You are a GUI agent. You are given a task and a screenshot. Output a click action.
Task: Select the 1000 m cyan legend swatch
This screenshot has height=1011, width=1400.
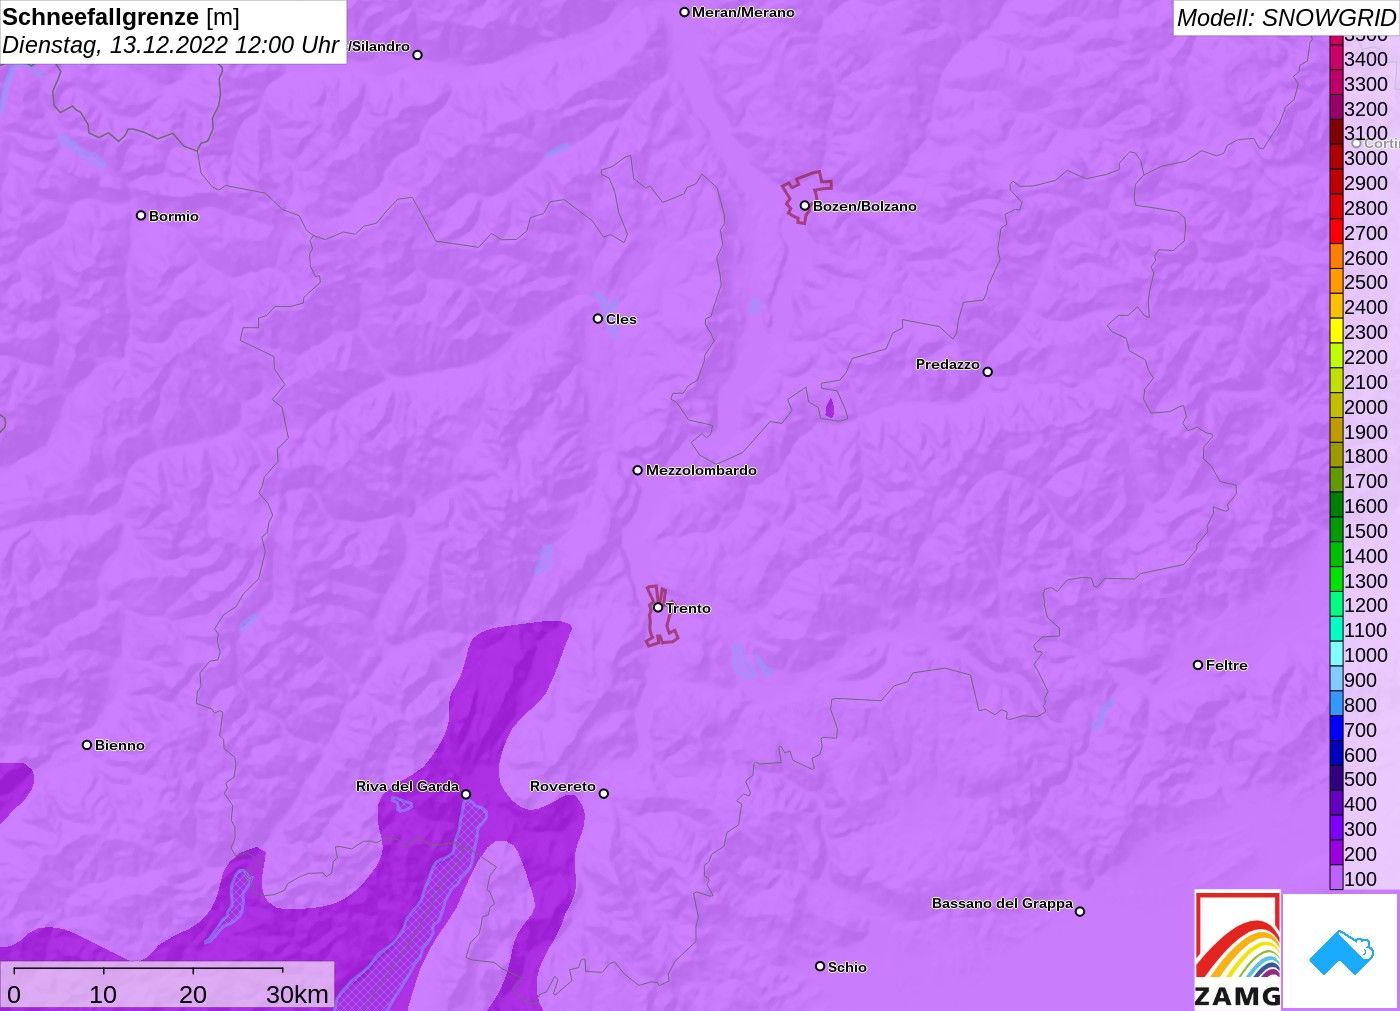coord(1336,655)
